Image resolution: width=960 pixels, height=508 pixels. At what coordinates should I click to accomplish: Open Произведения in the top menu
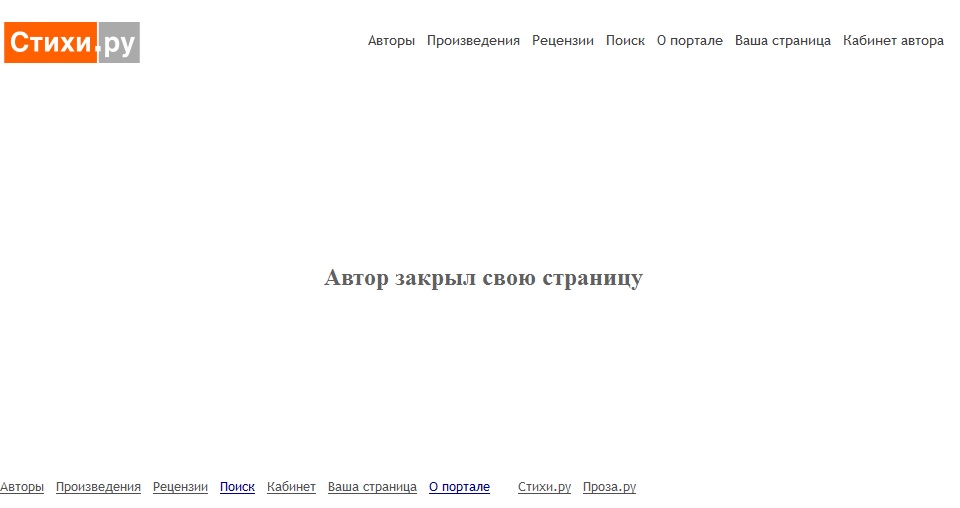point(473,40)
